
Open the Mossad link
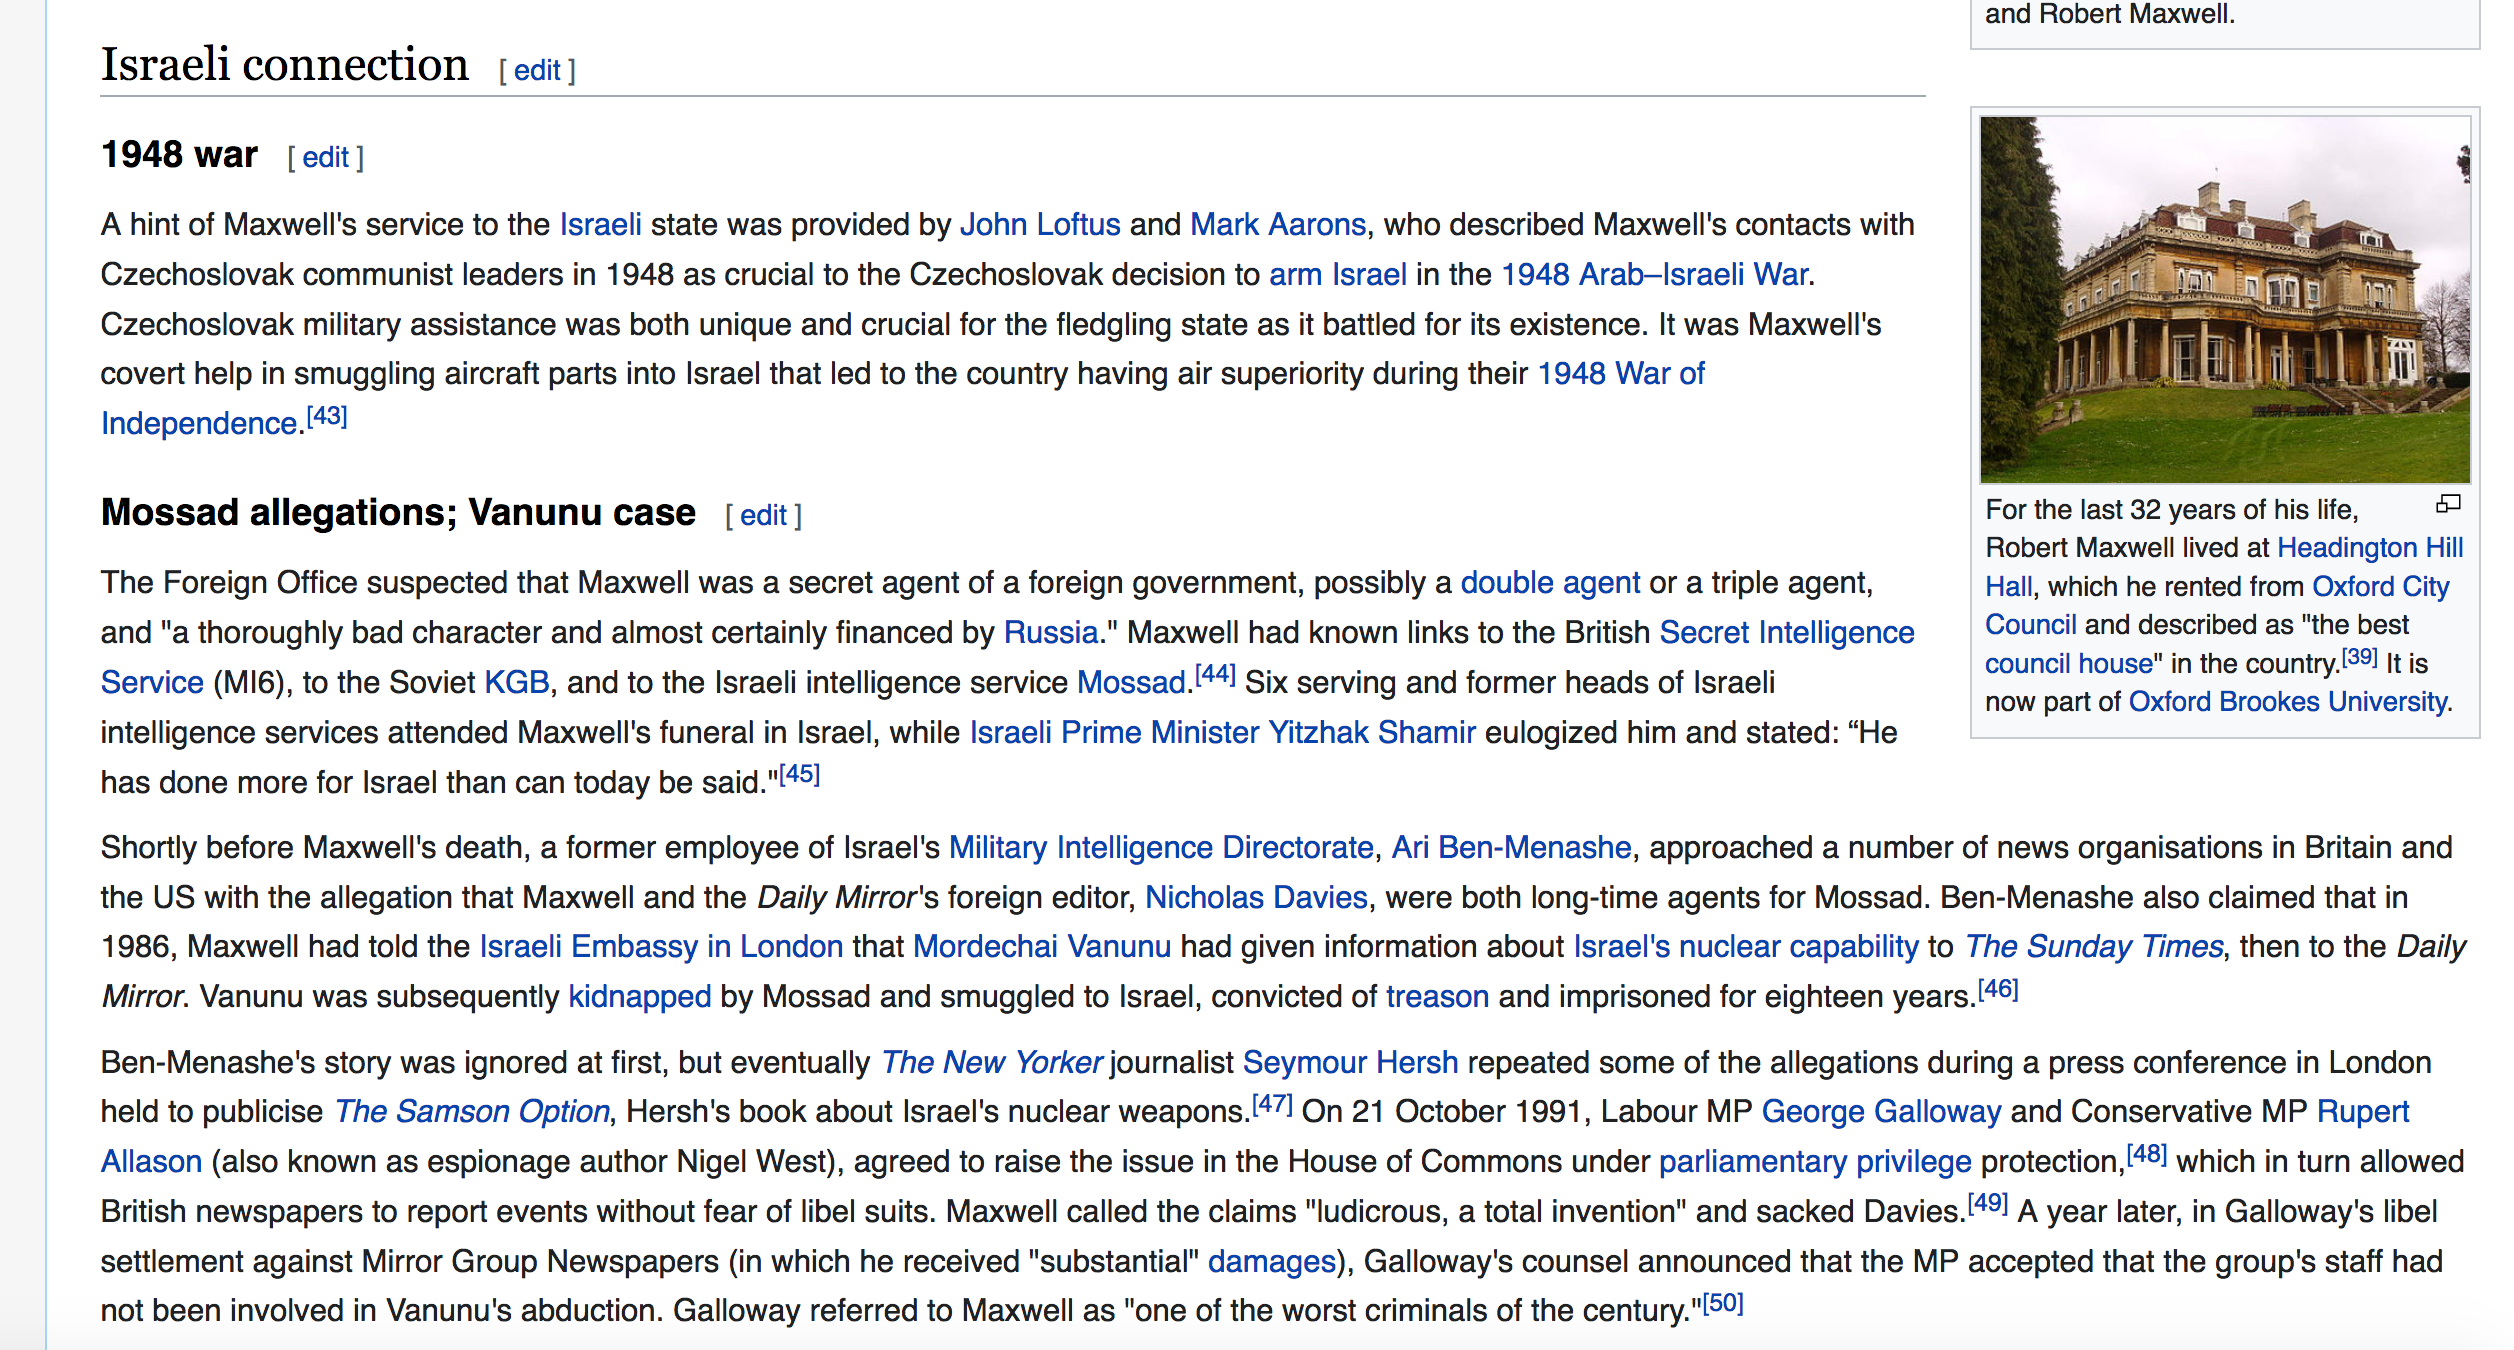tap(1131, 683)
